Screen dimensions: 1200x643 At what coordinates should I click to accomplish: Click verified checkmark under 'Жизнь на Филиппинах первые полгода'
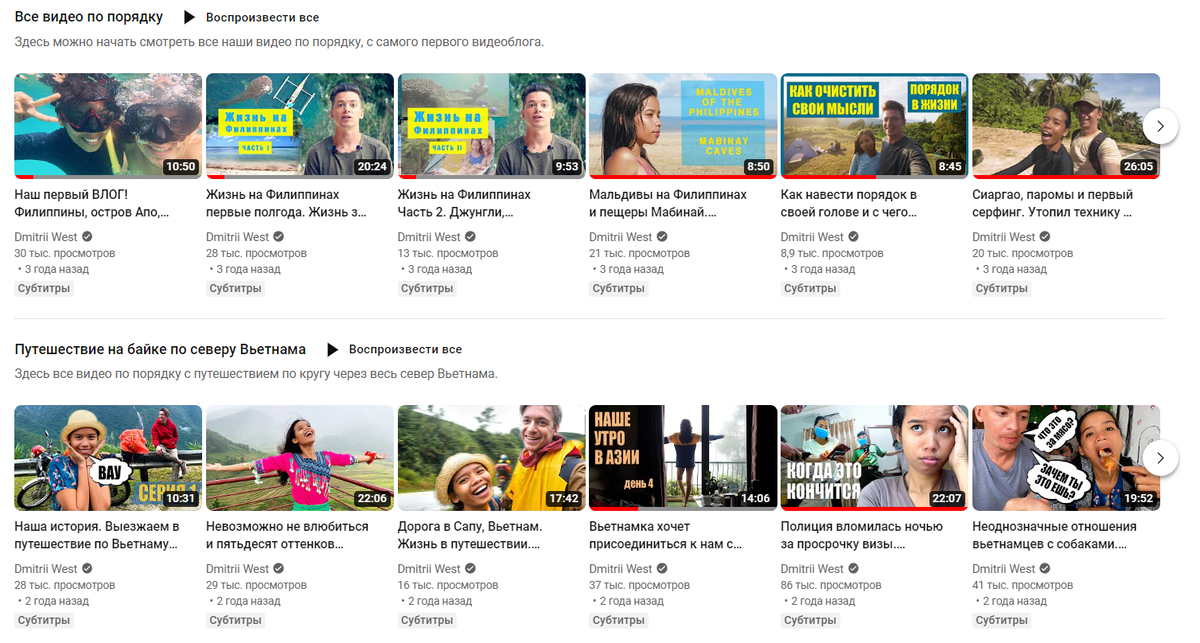click(279, 237)
